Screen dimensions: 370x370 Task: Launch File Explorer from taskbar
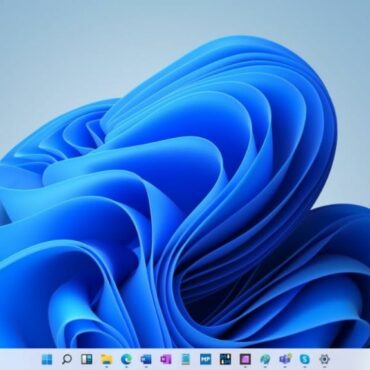(106, 359)
